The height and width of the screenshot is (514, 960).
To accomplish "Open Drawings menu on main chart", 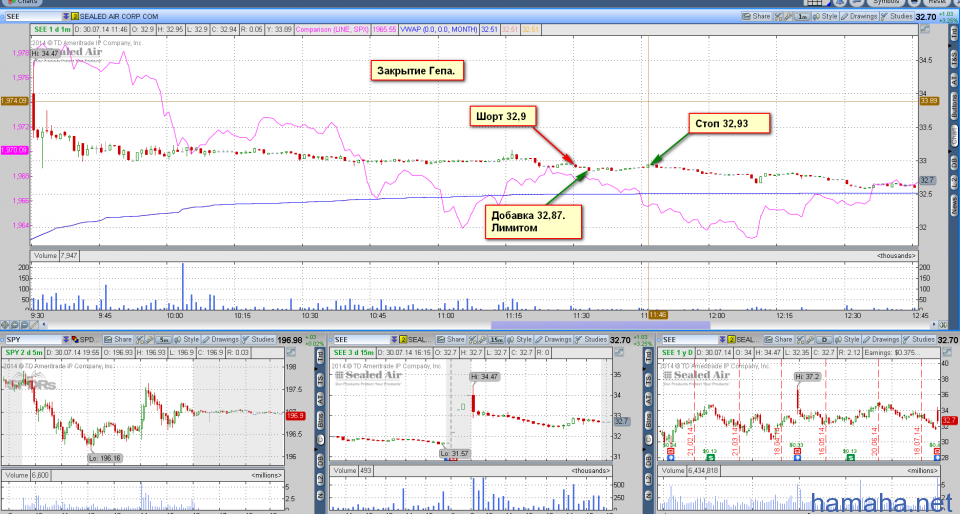I will coord(859,17).
